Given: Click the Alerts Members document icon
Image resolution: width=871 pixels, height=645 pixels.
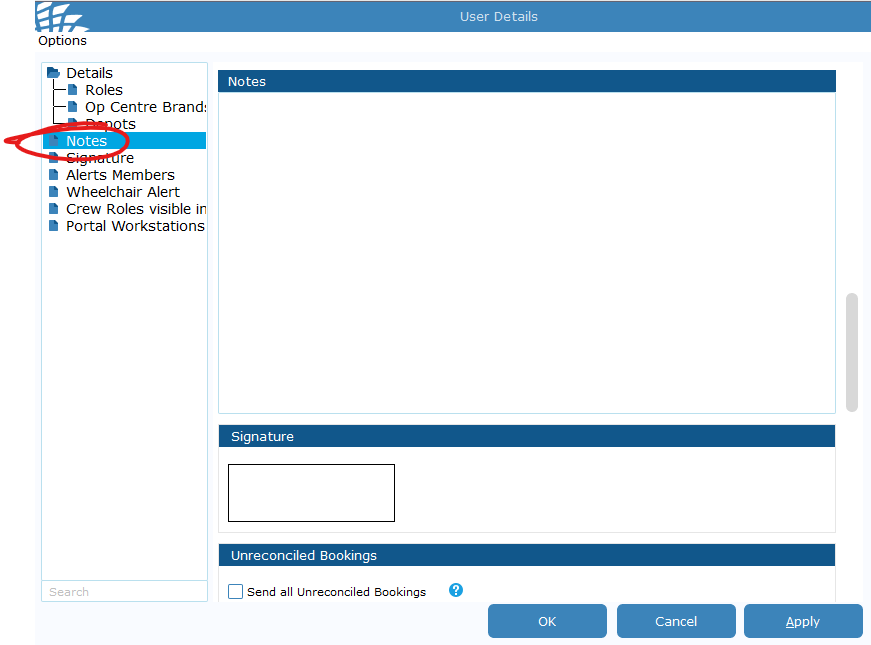Looking at the screenshot, I should coord(54,175).
